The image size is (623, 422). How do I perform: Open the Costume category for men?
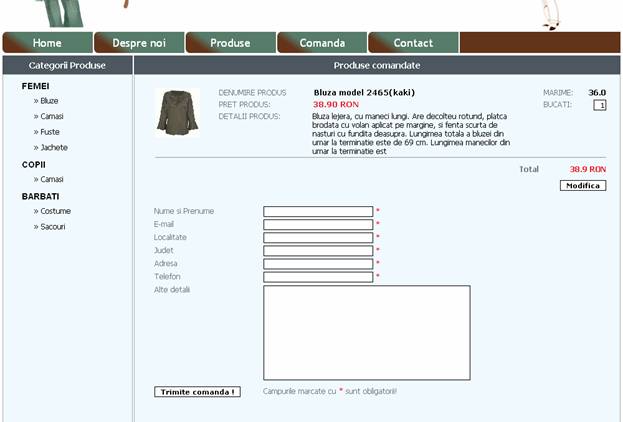(55, 211)
